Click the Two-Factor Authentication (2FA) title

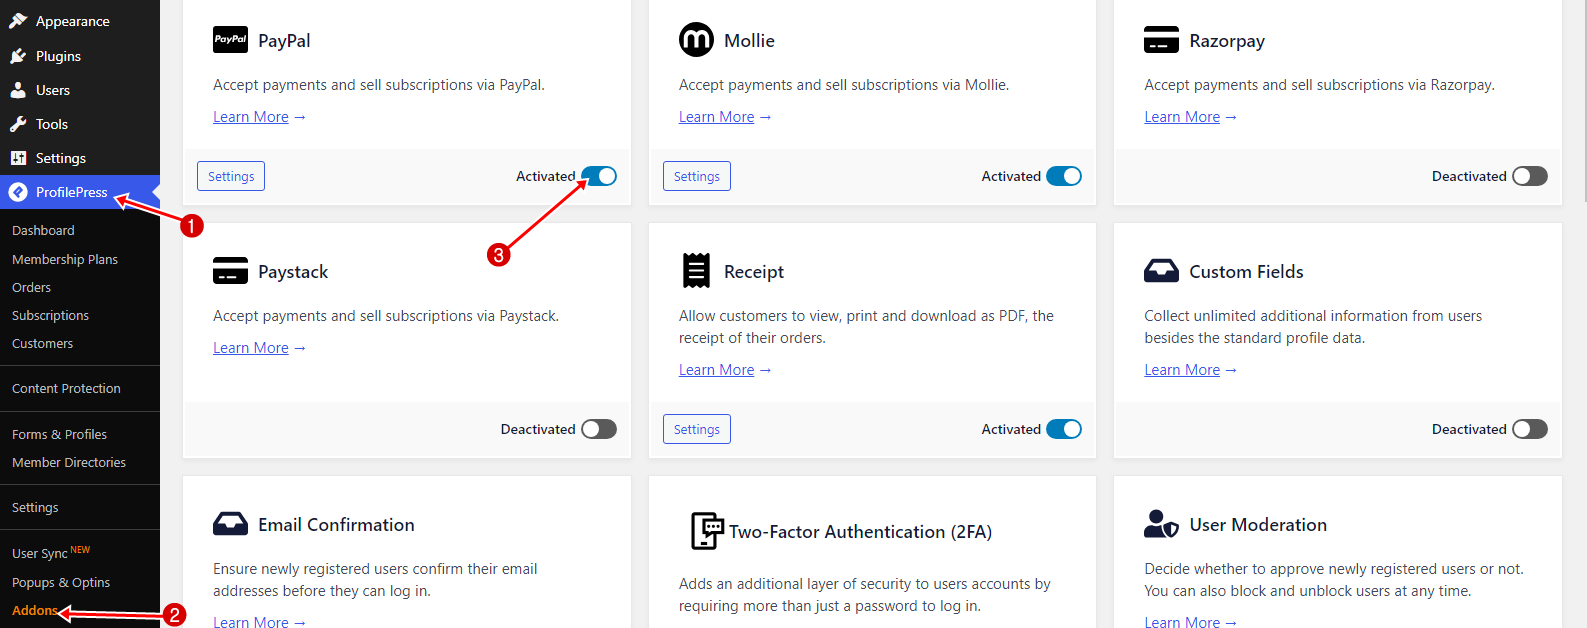pos(860,532)
